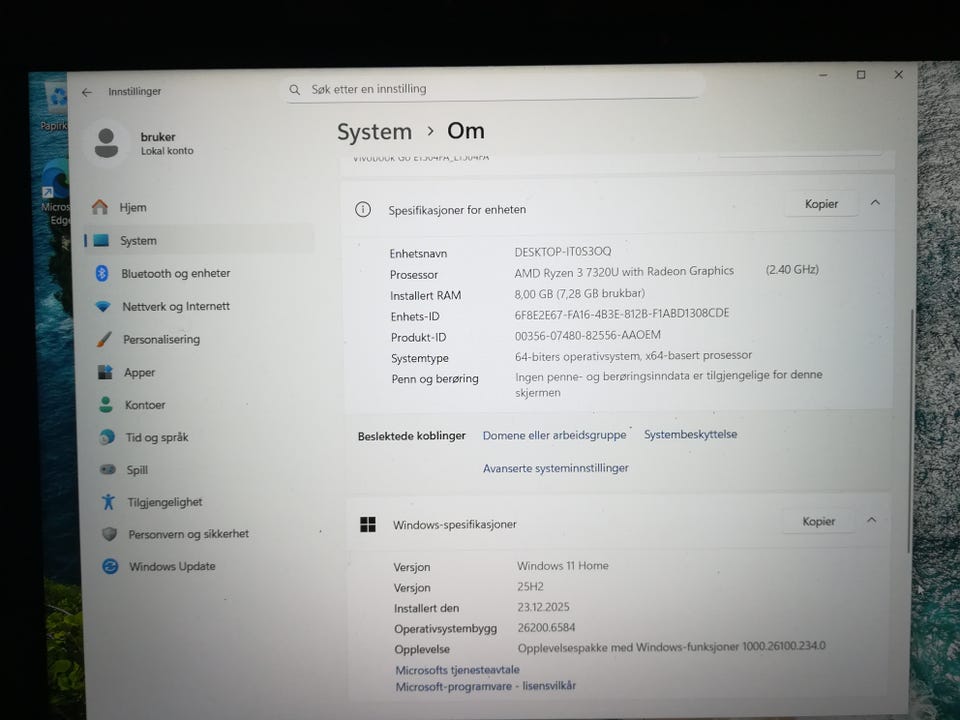Open the bruker account avatar

107,143
